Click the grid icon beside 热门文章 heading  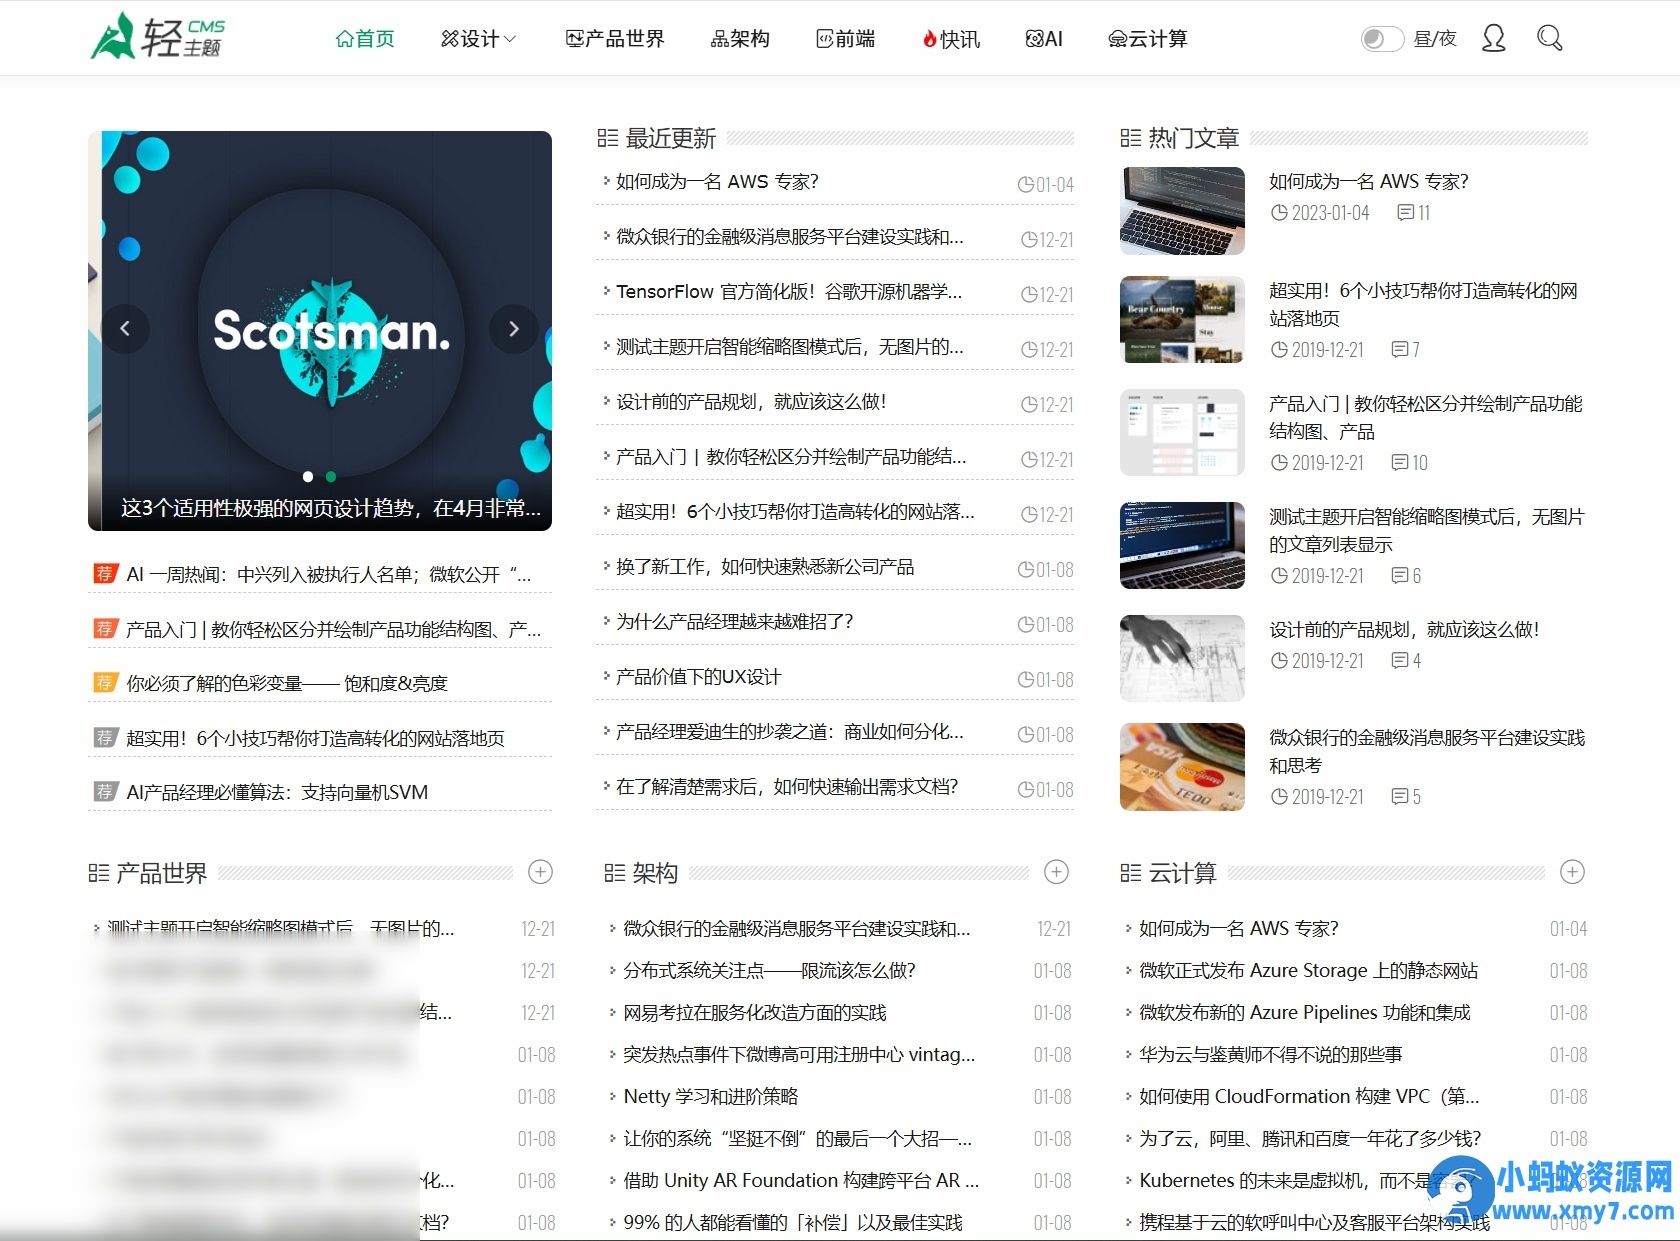(x=1131, y=138)
